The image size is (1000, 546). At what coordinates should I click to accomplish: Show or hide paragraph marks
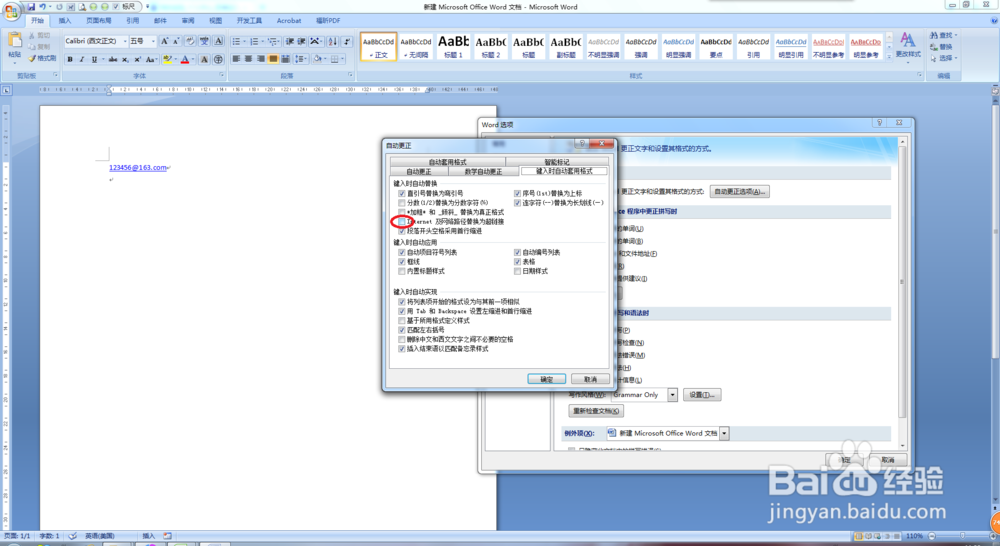coord(346,41)
